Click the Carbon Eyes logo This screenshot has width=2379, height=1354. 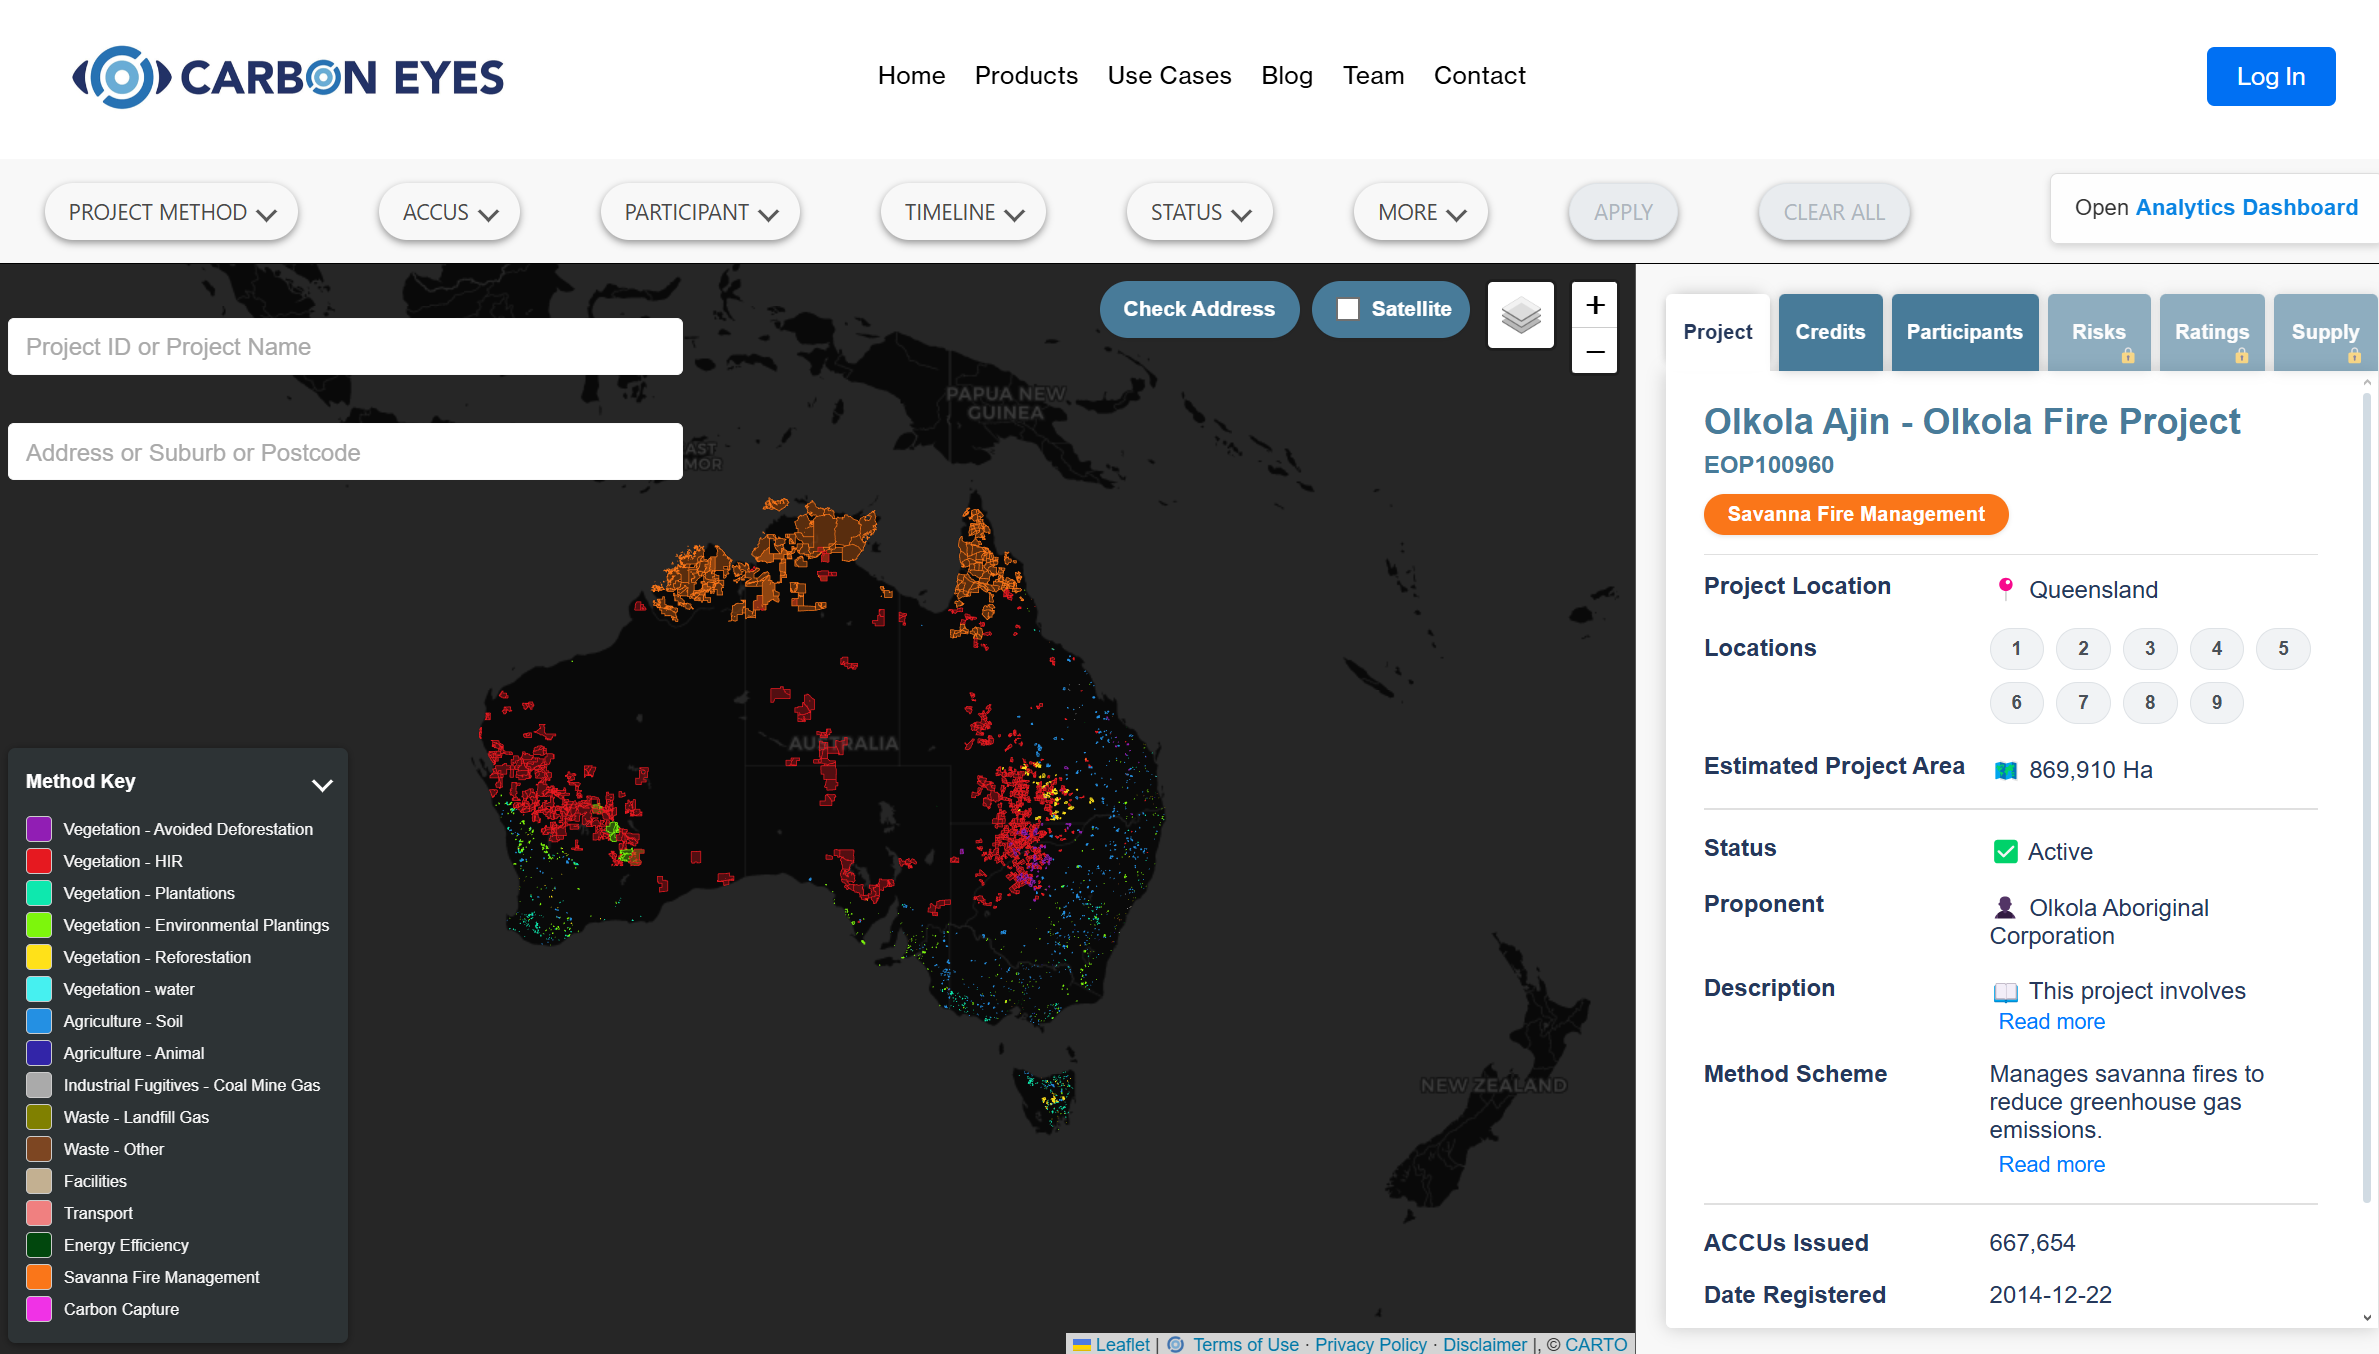pos(288,77)
